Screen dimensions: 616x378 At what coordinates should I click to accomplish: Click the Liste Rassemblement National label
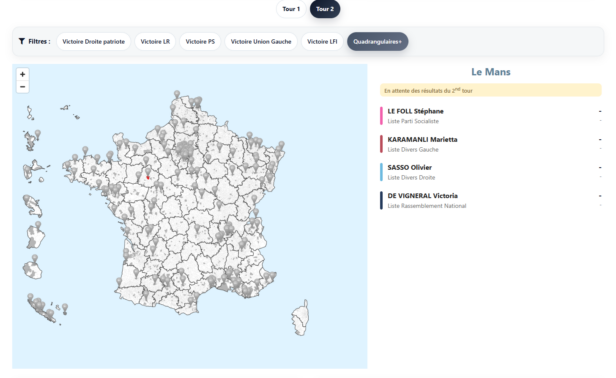tap(427, 206)
